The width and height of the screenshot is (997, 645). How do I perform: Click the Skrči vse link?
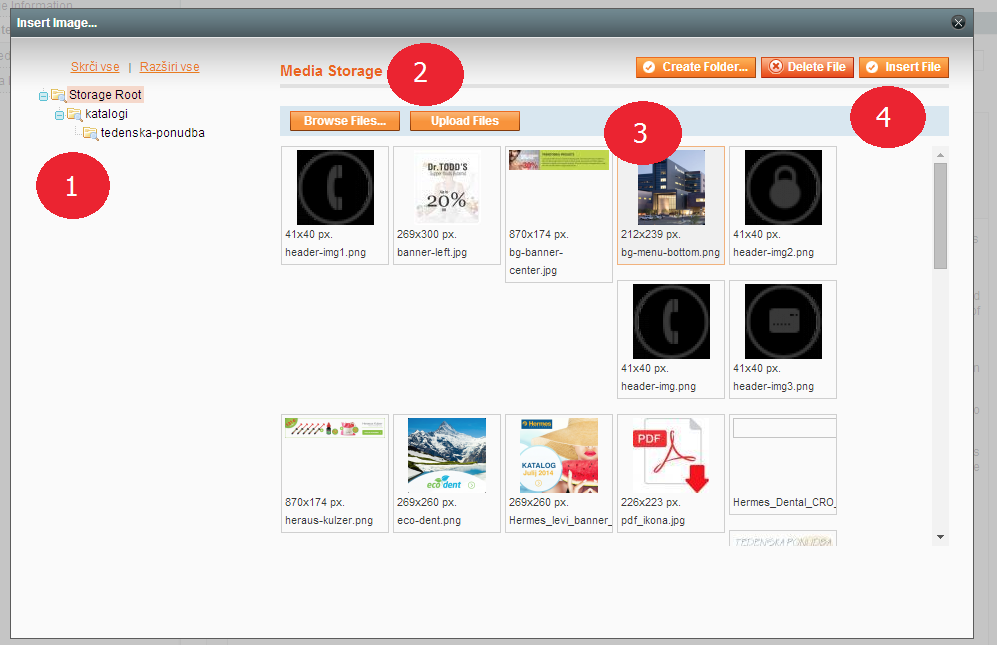click(95, 67)
